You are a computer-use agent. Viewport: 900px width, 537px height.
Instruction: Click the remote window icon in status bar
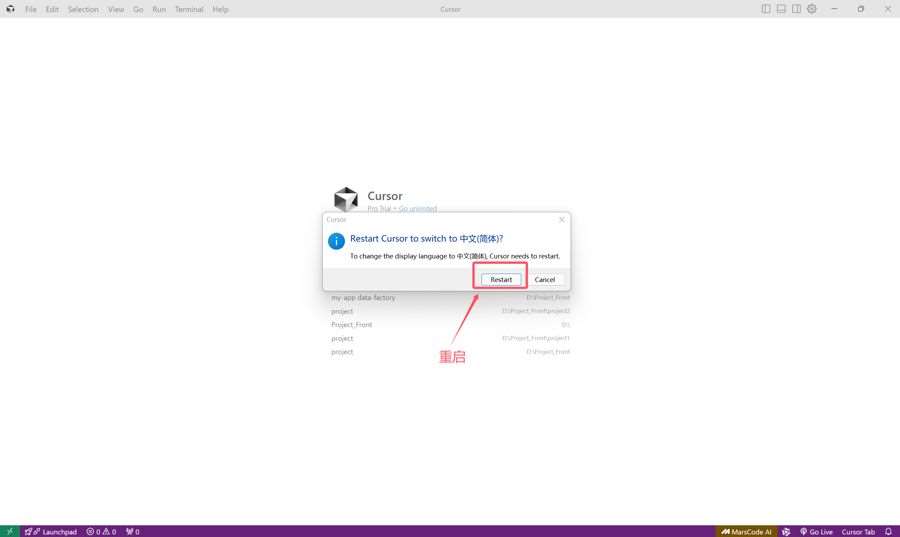[10, 531]
